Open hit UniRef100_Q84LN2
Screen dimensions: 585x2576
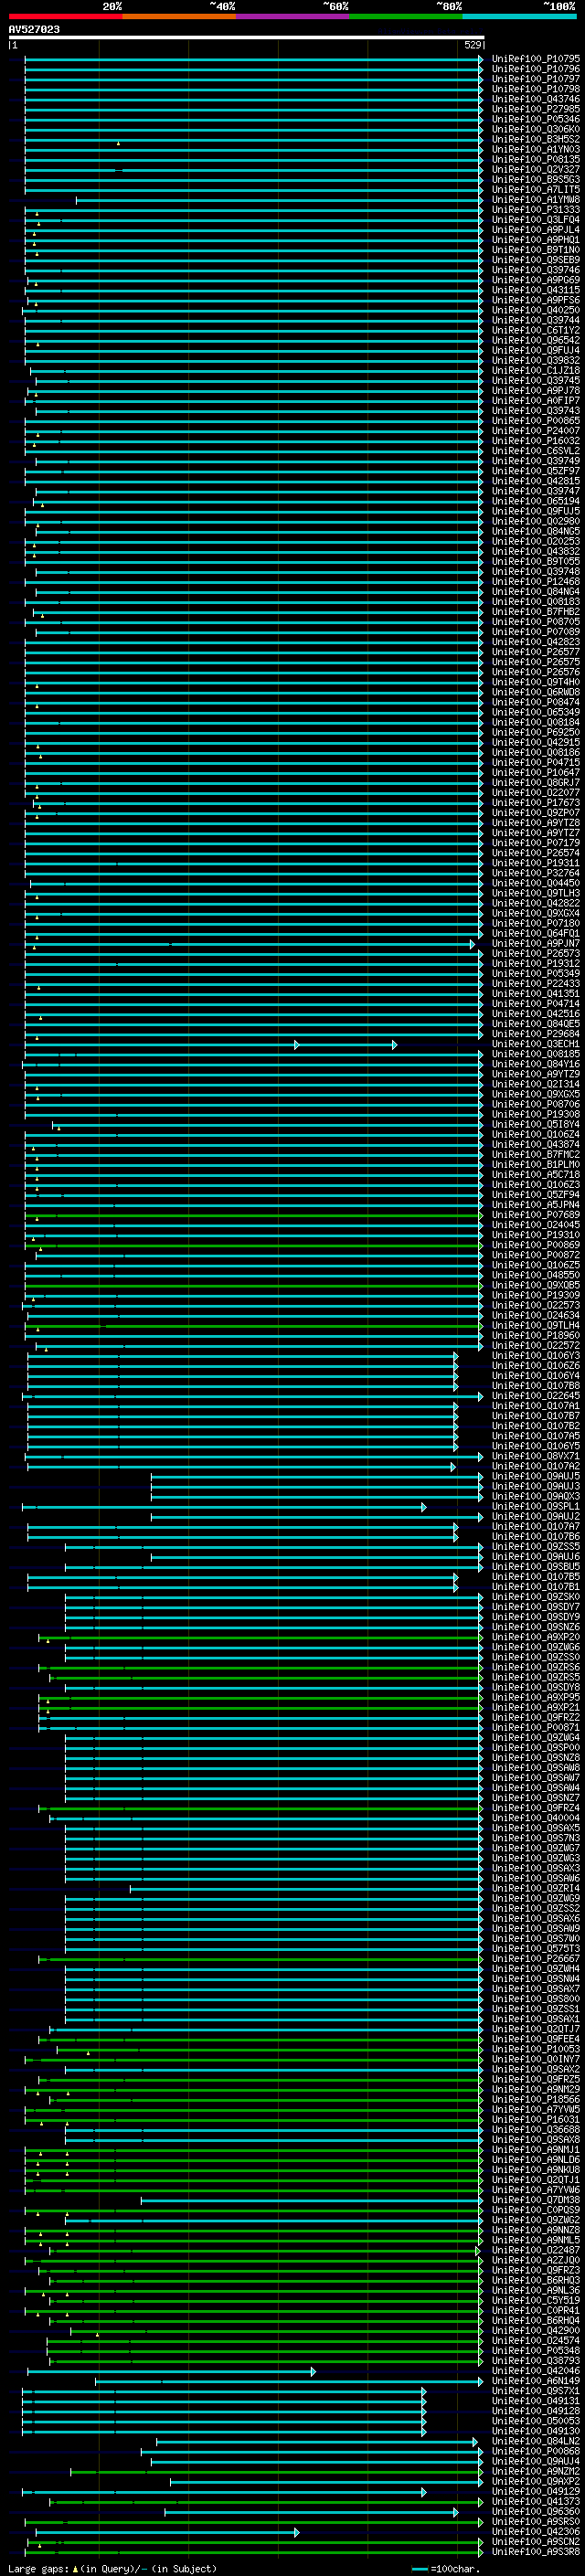click(x=535, y=2441)
